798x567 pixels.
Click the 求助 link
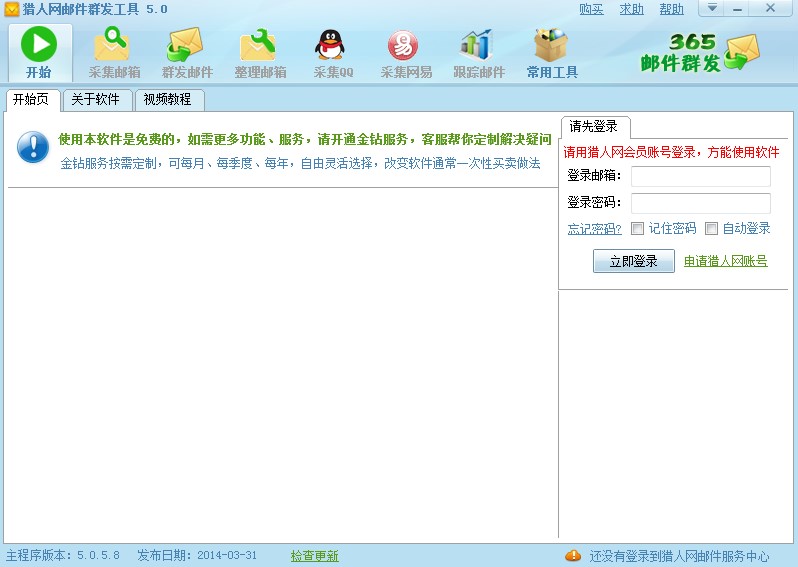click(632, 9)
